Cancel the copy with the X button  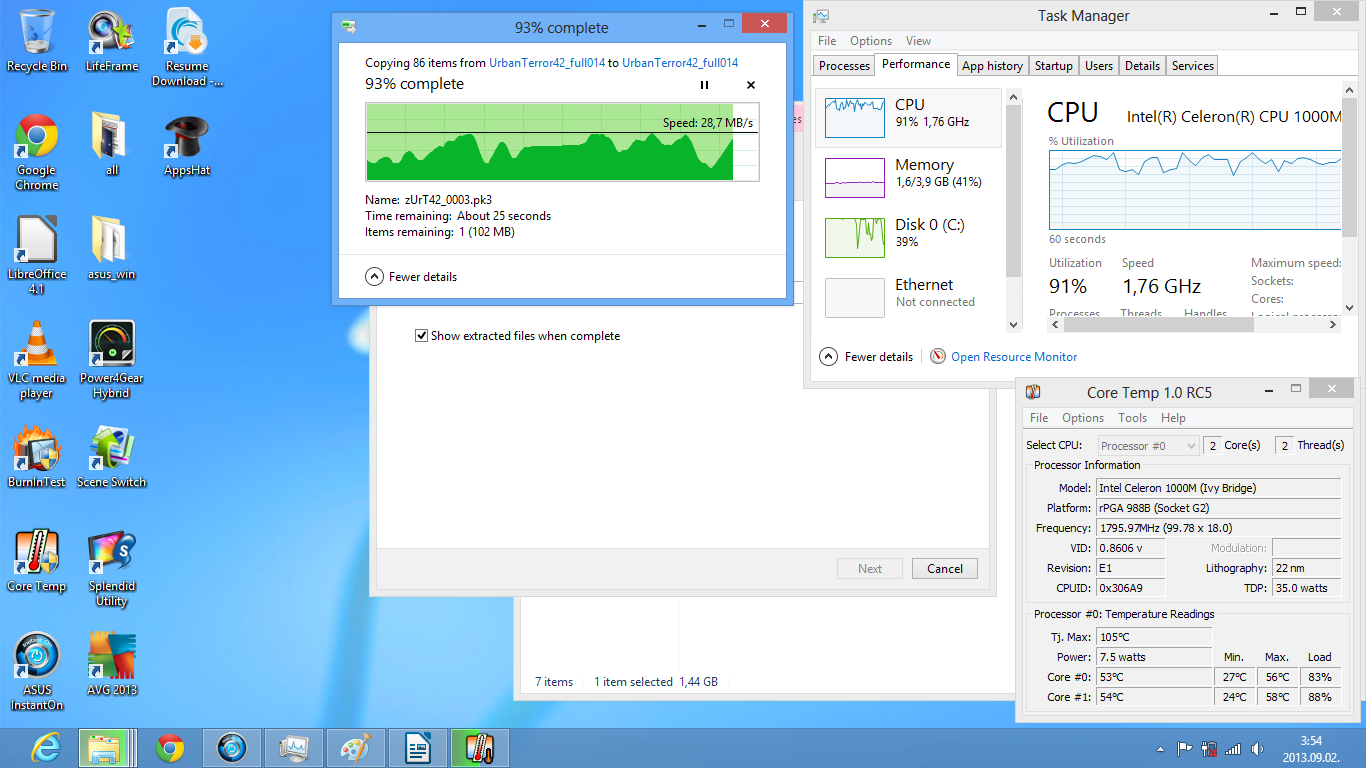coord(751,85)
